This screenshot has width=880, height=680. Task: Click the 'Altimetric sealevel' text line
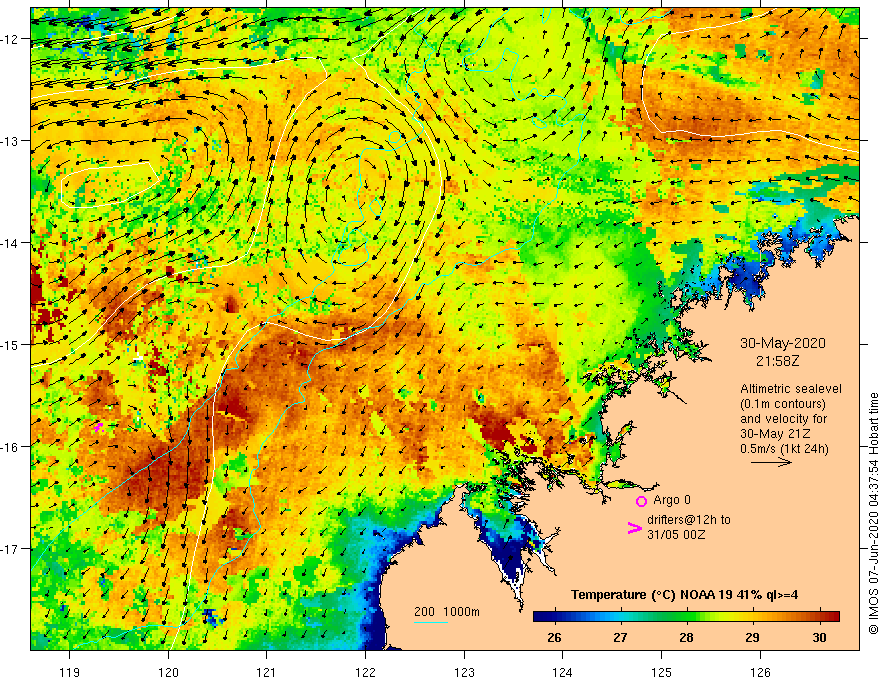click(791, 389)
